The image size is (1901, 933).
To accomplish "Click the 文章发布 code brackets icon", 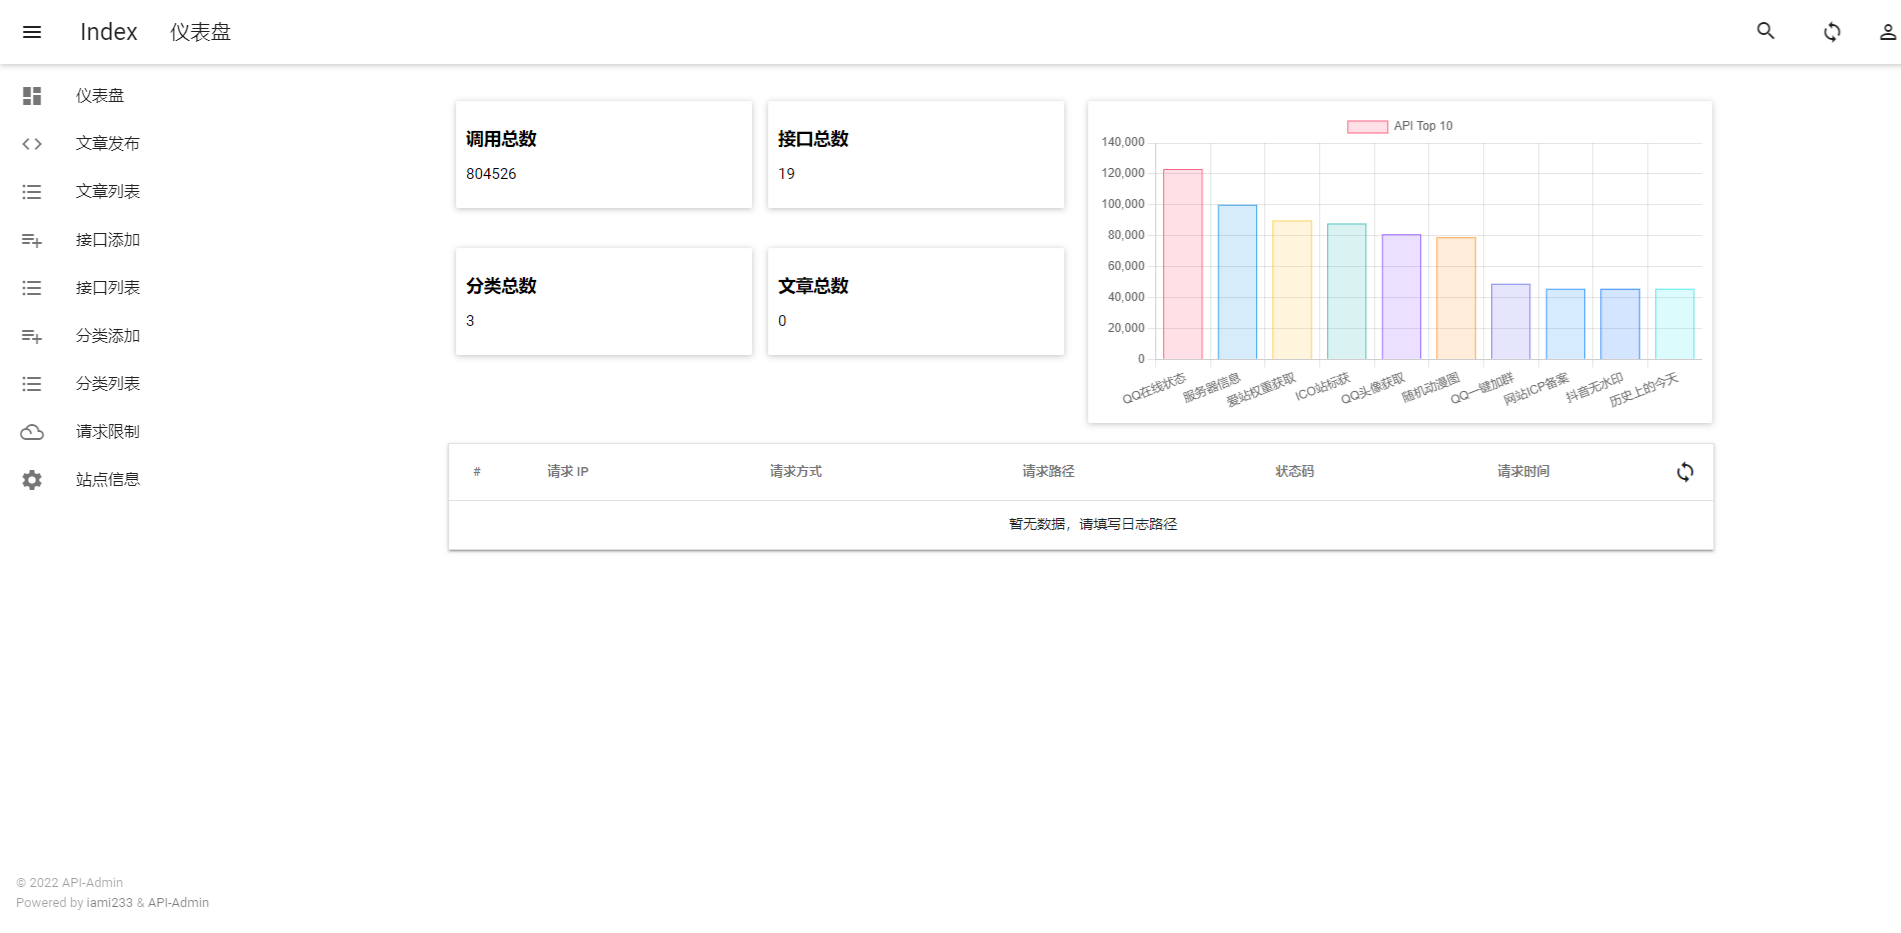I will coord(32,143).
